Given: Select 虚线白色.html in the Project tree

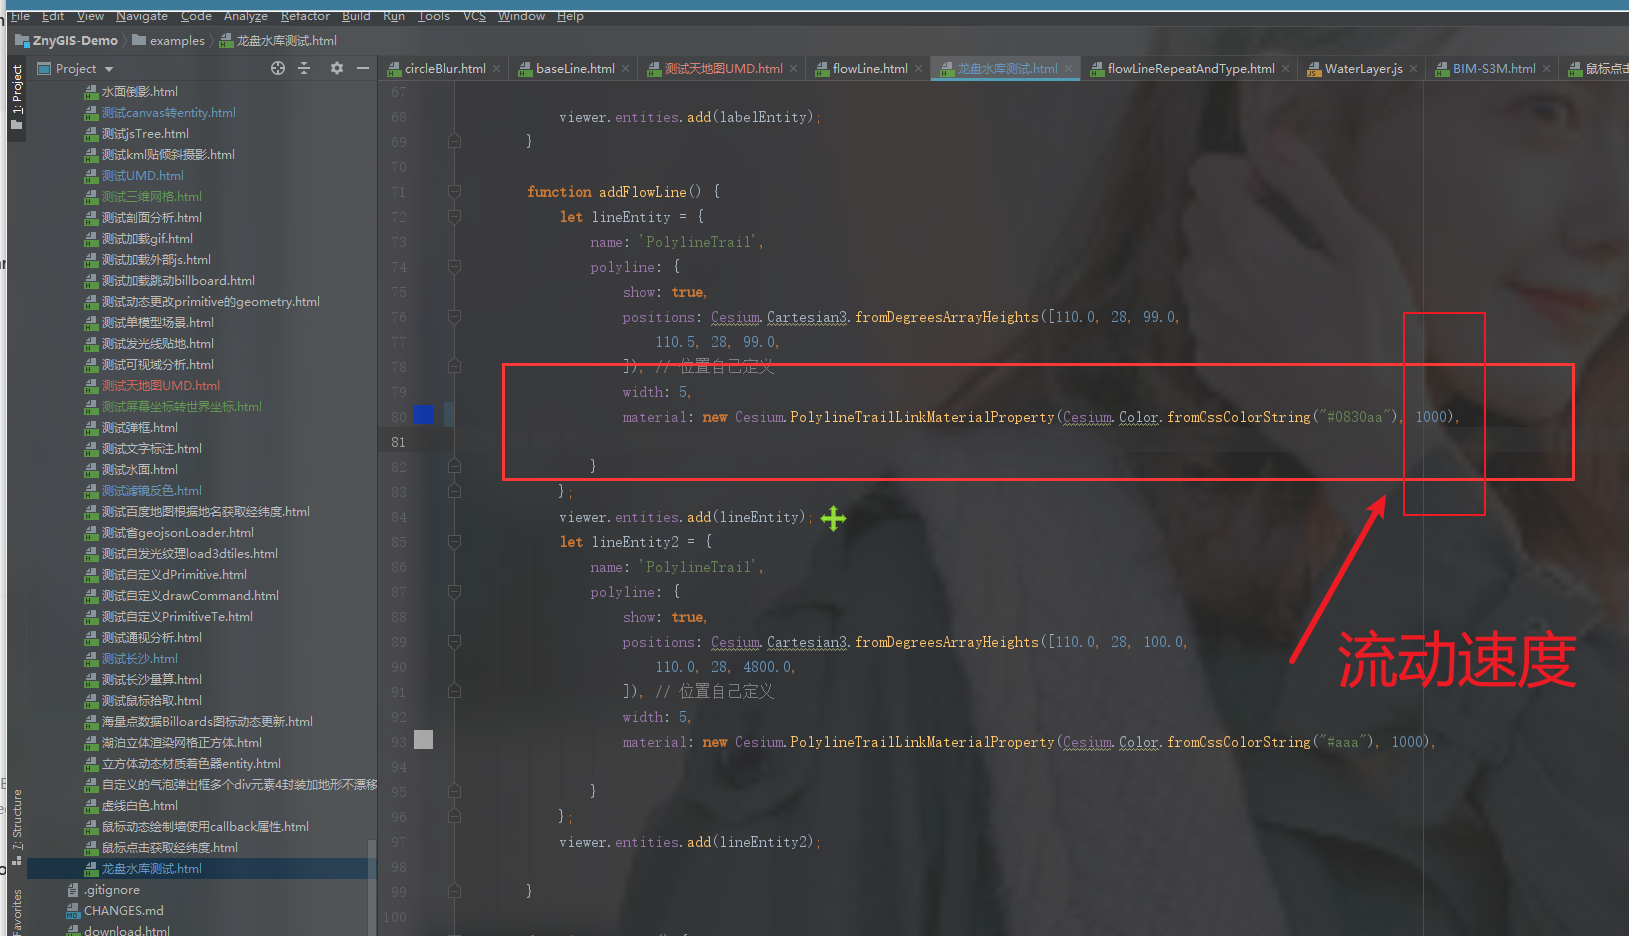Looking at the screenshot, I should (x=140, y=806).
